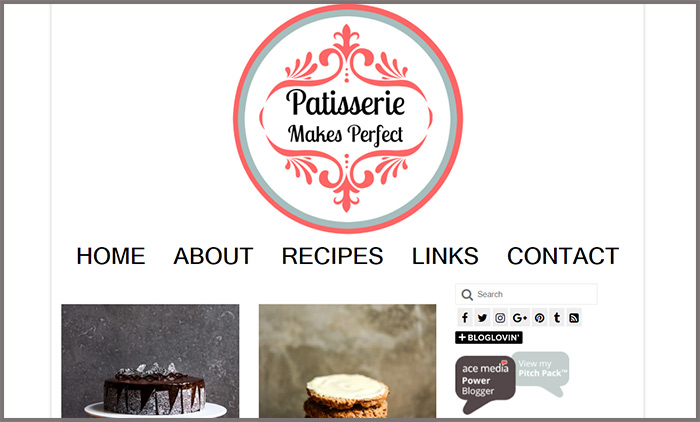Open the Twitter social icon
This screenshot has height=422, width=700.
(482, 318)
